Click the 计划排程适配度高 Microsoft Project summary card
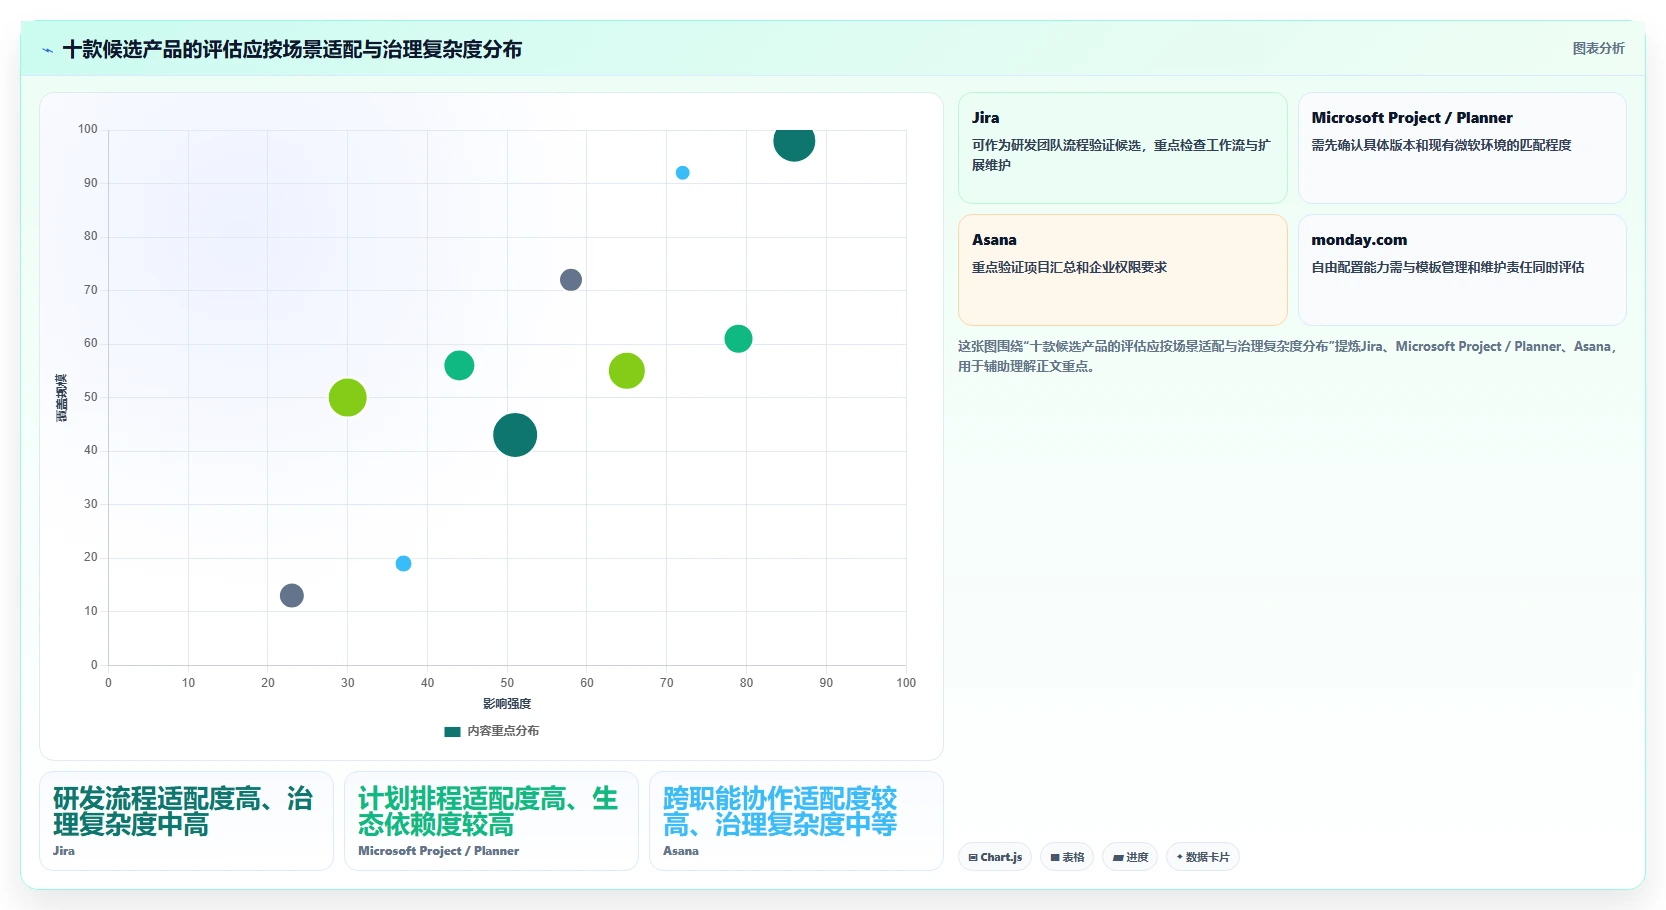1666x910 pixels. (x=491, y=821)
